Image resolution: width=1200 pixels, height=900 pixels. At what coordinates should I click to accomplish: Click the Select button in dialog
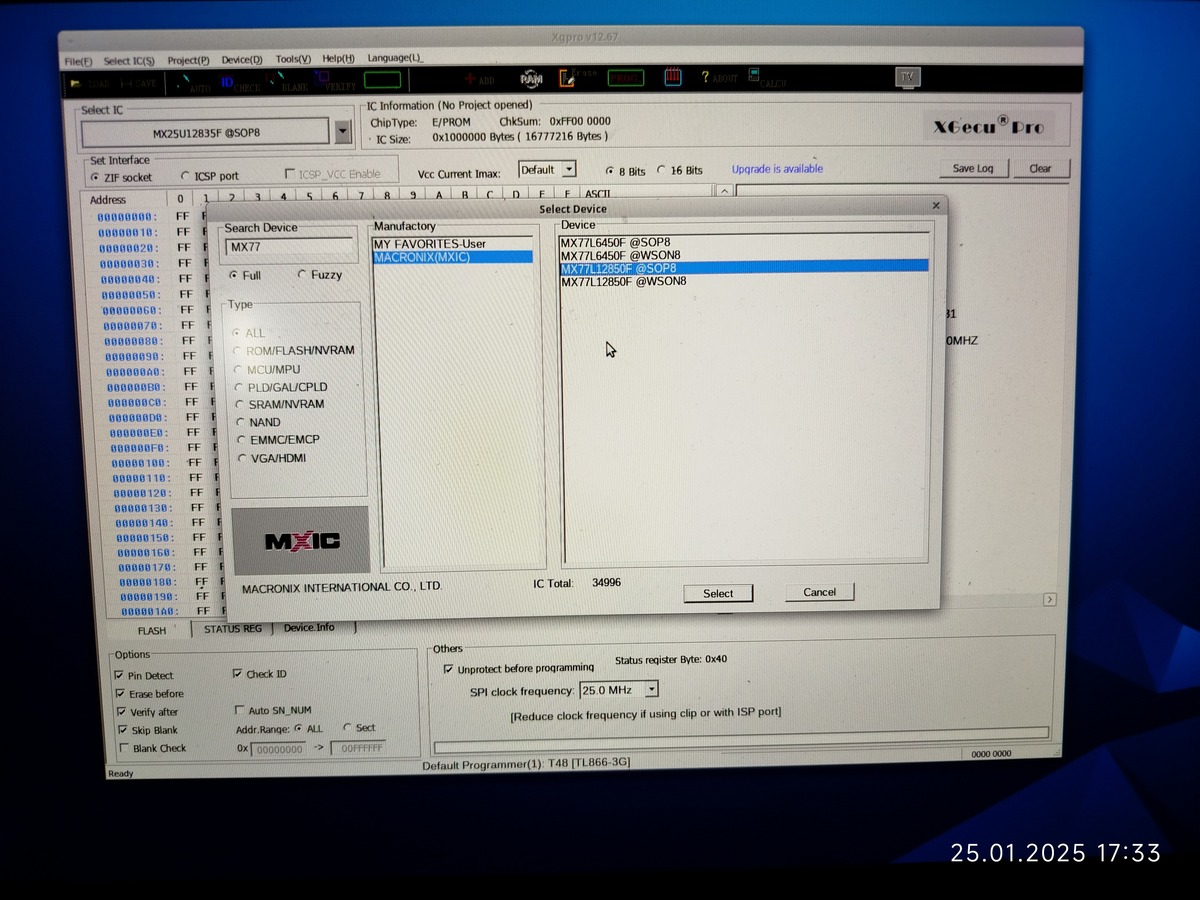coord(718,593)
